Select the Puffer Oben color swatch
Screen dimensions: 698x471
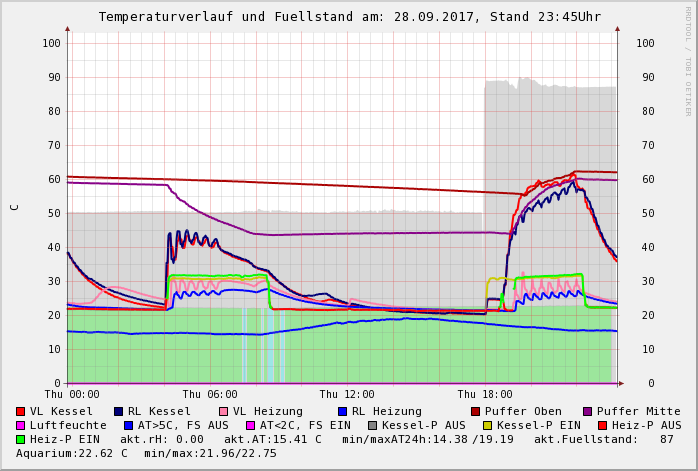coord(476,411)
